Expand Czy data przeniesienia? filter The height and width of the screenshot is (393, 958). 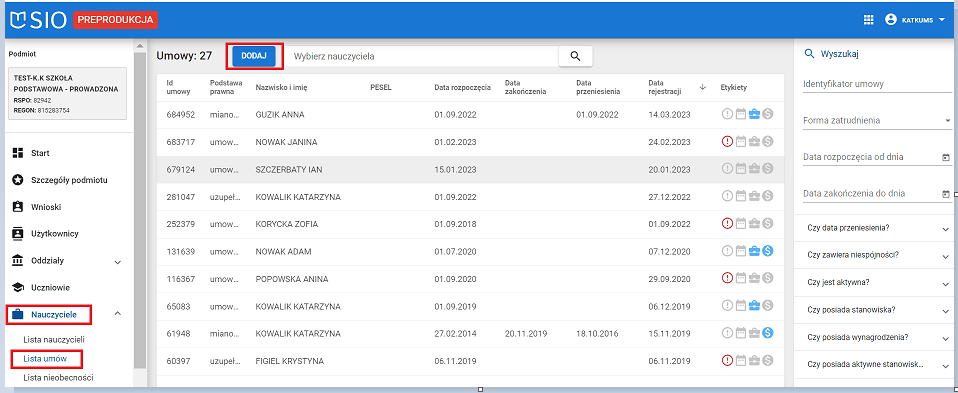[x=876, y=228]
